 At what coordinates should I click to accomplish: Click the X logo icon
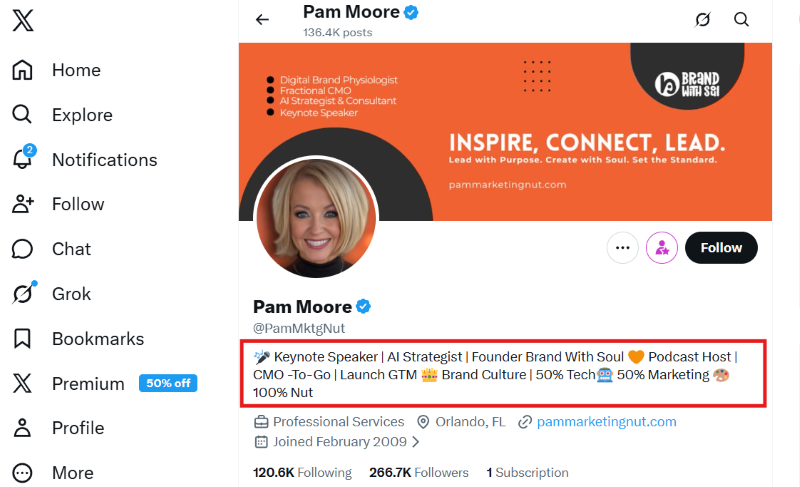(24, 21)
